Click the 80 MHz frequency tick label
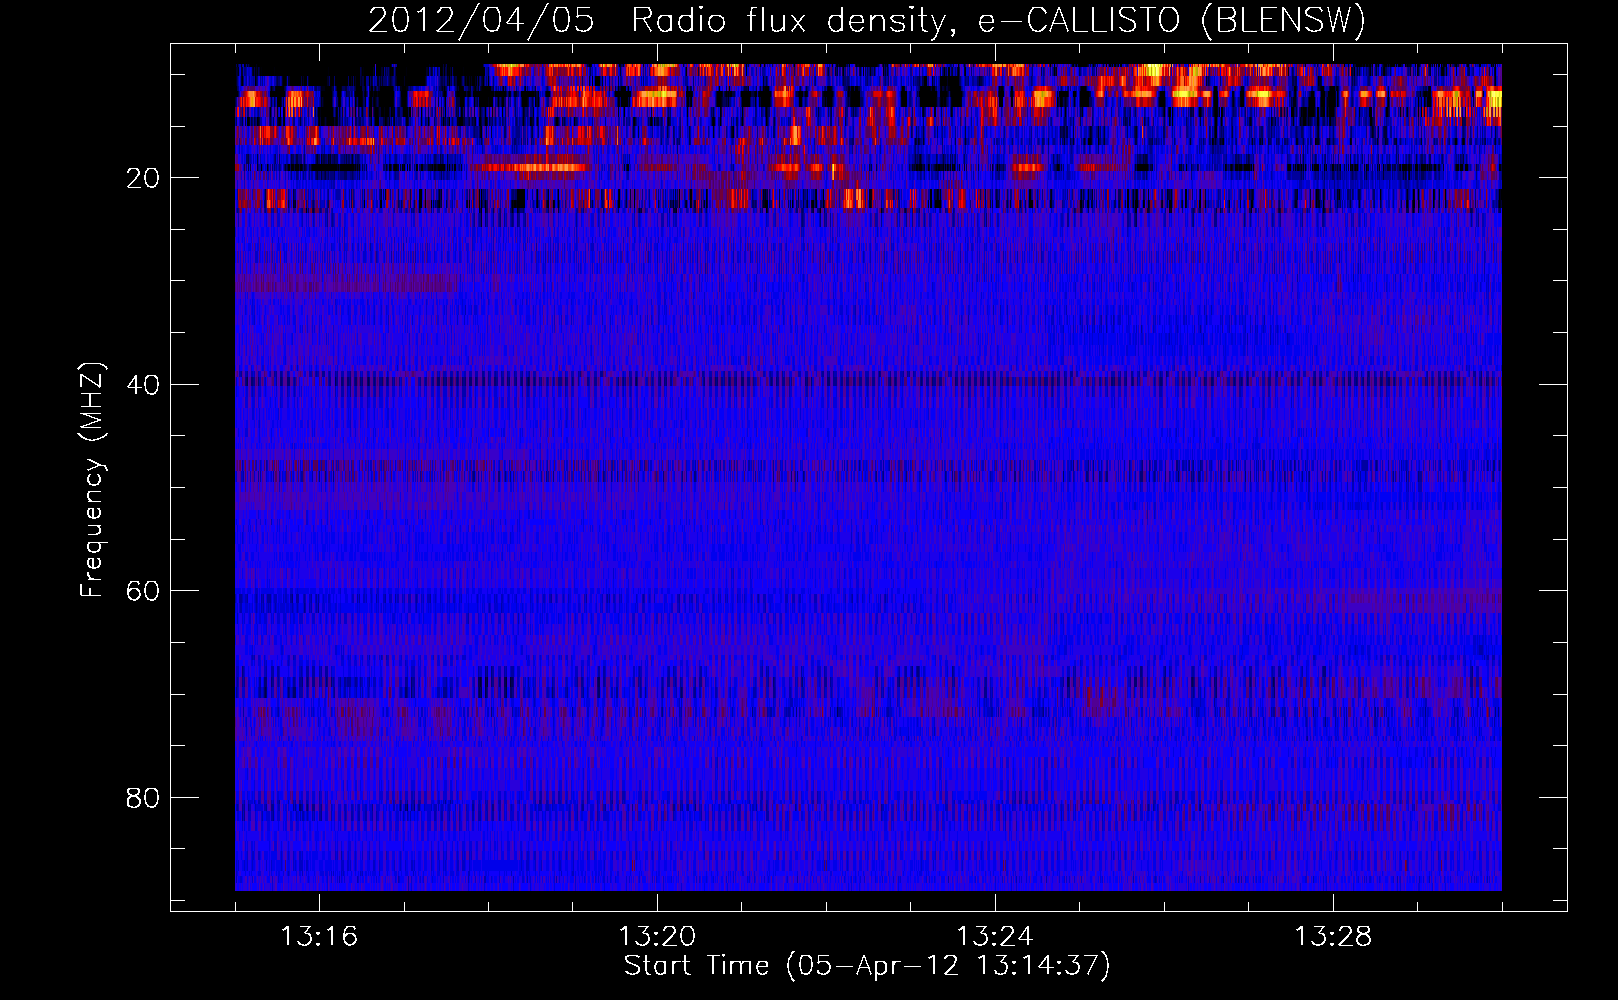Viewport: 1618px width, 1000px height. [143, 798]
